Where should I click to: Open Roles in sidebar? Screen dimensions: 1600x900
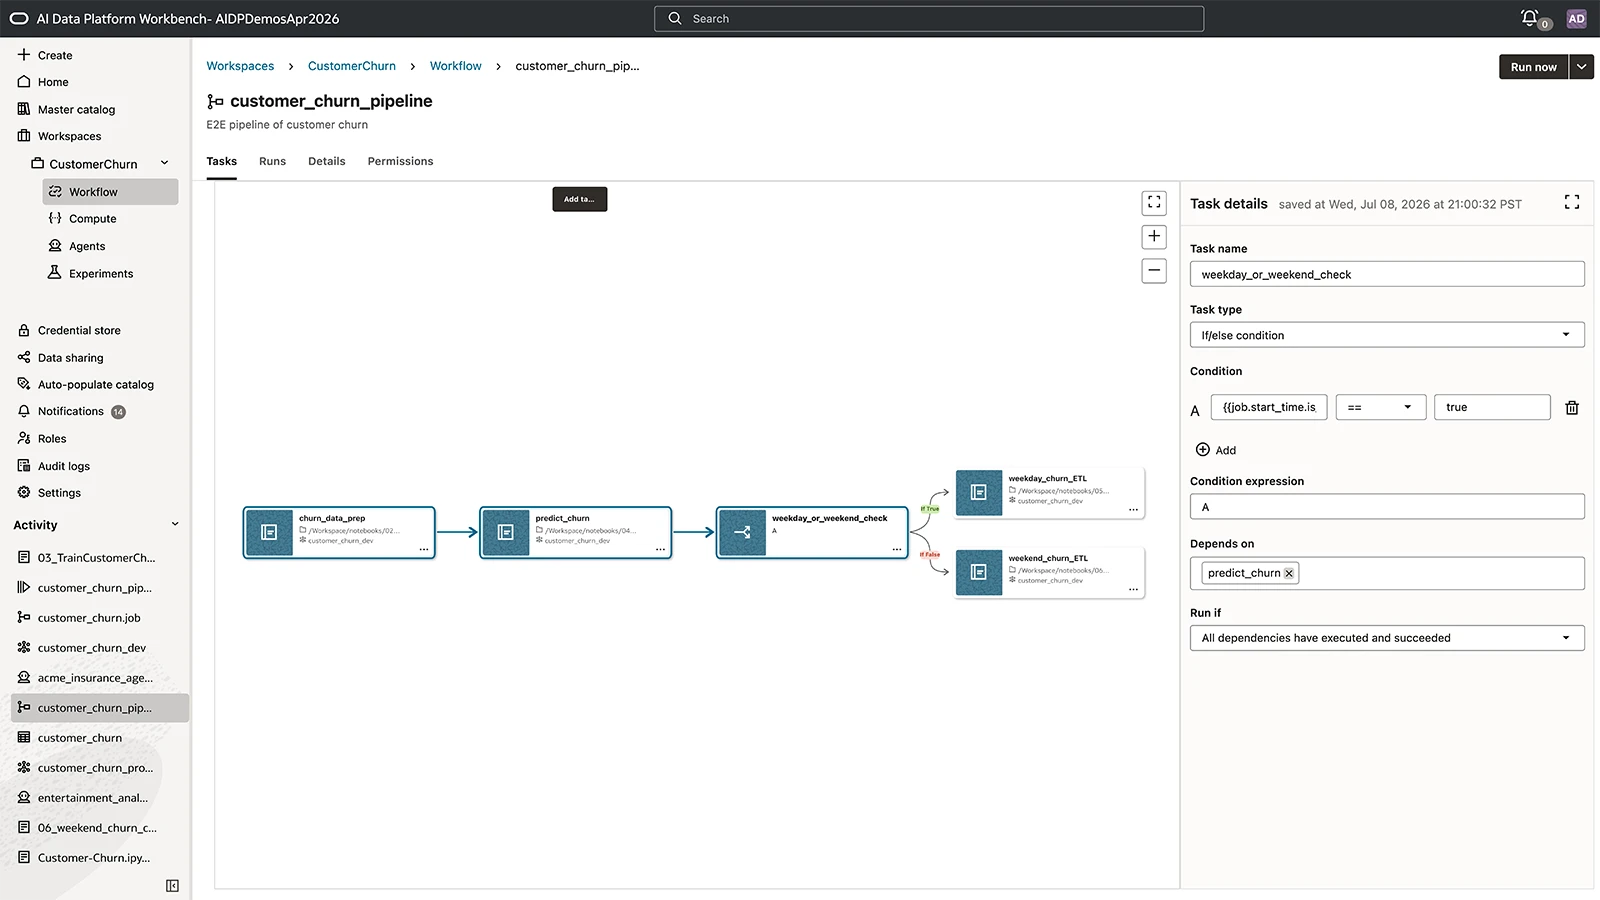52,438
